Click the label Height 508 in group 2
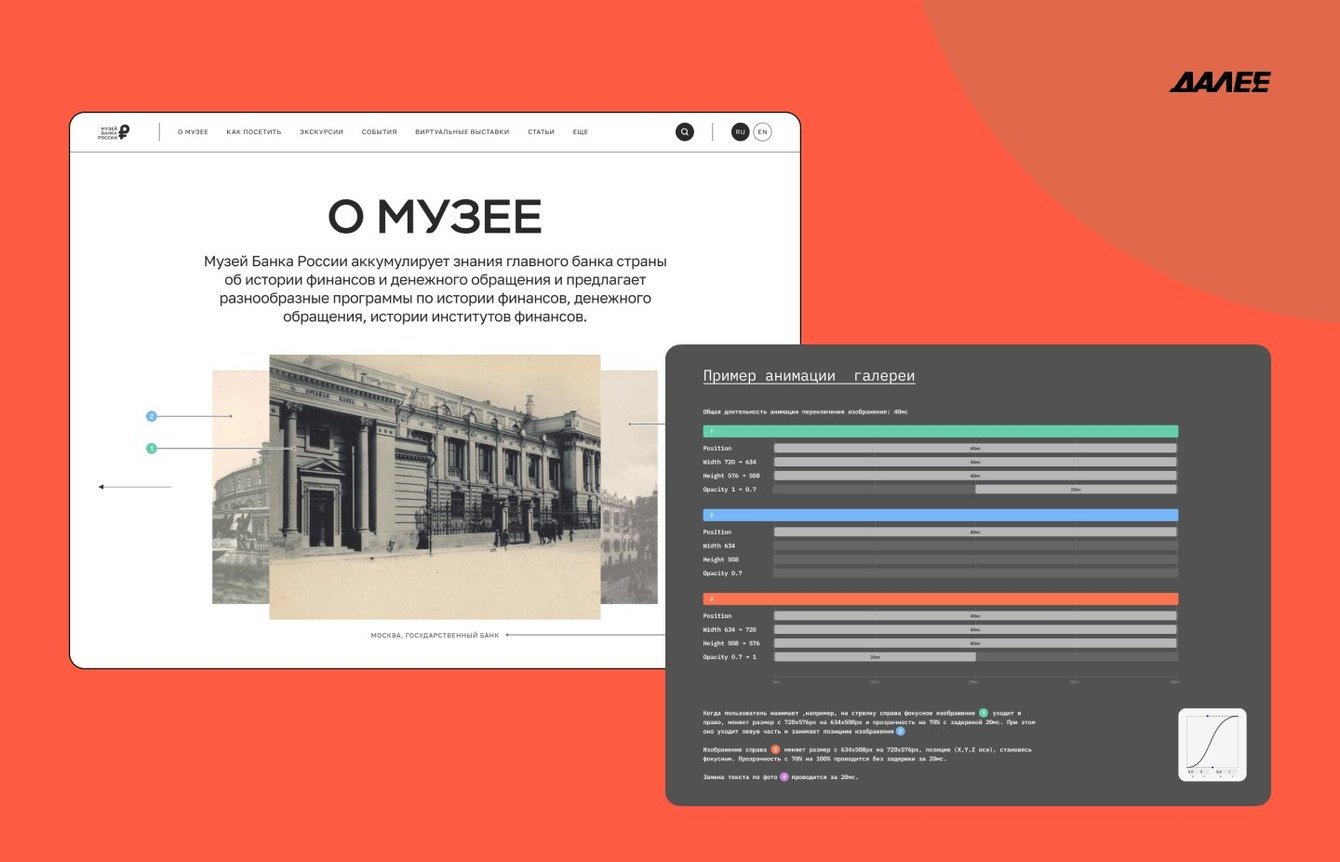This screenshot has width=1340, height=862. [x=721, y=559]
